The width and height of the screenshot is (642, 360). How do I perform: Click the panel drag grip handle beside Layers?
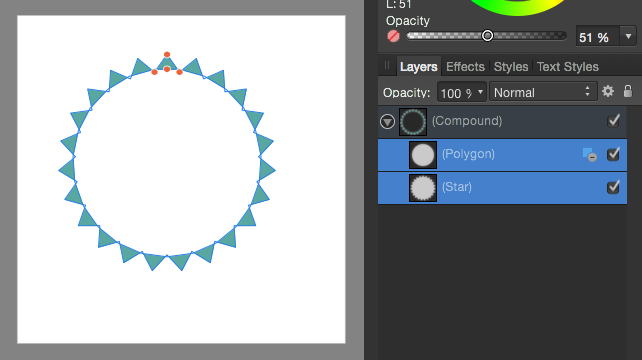coord(387,66)
